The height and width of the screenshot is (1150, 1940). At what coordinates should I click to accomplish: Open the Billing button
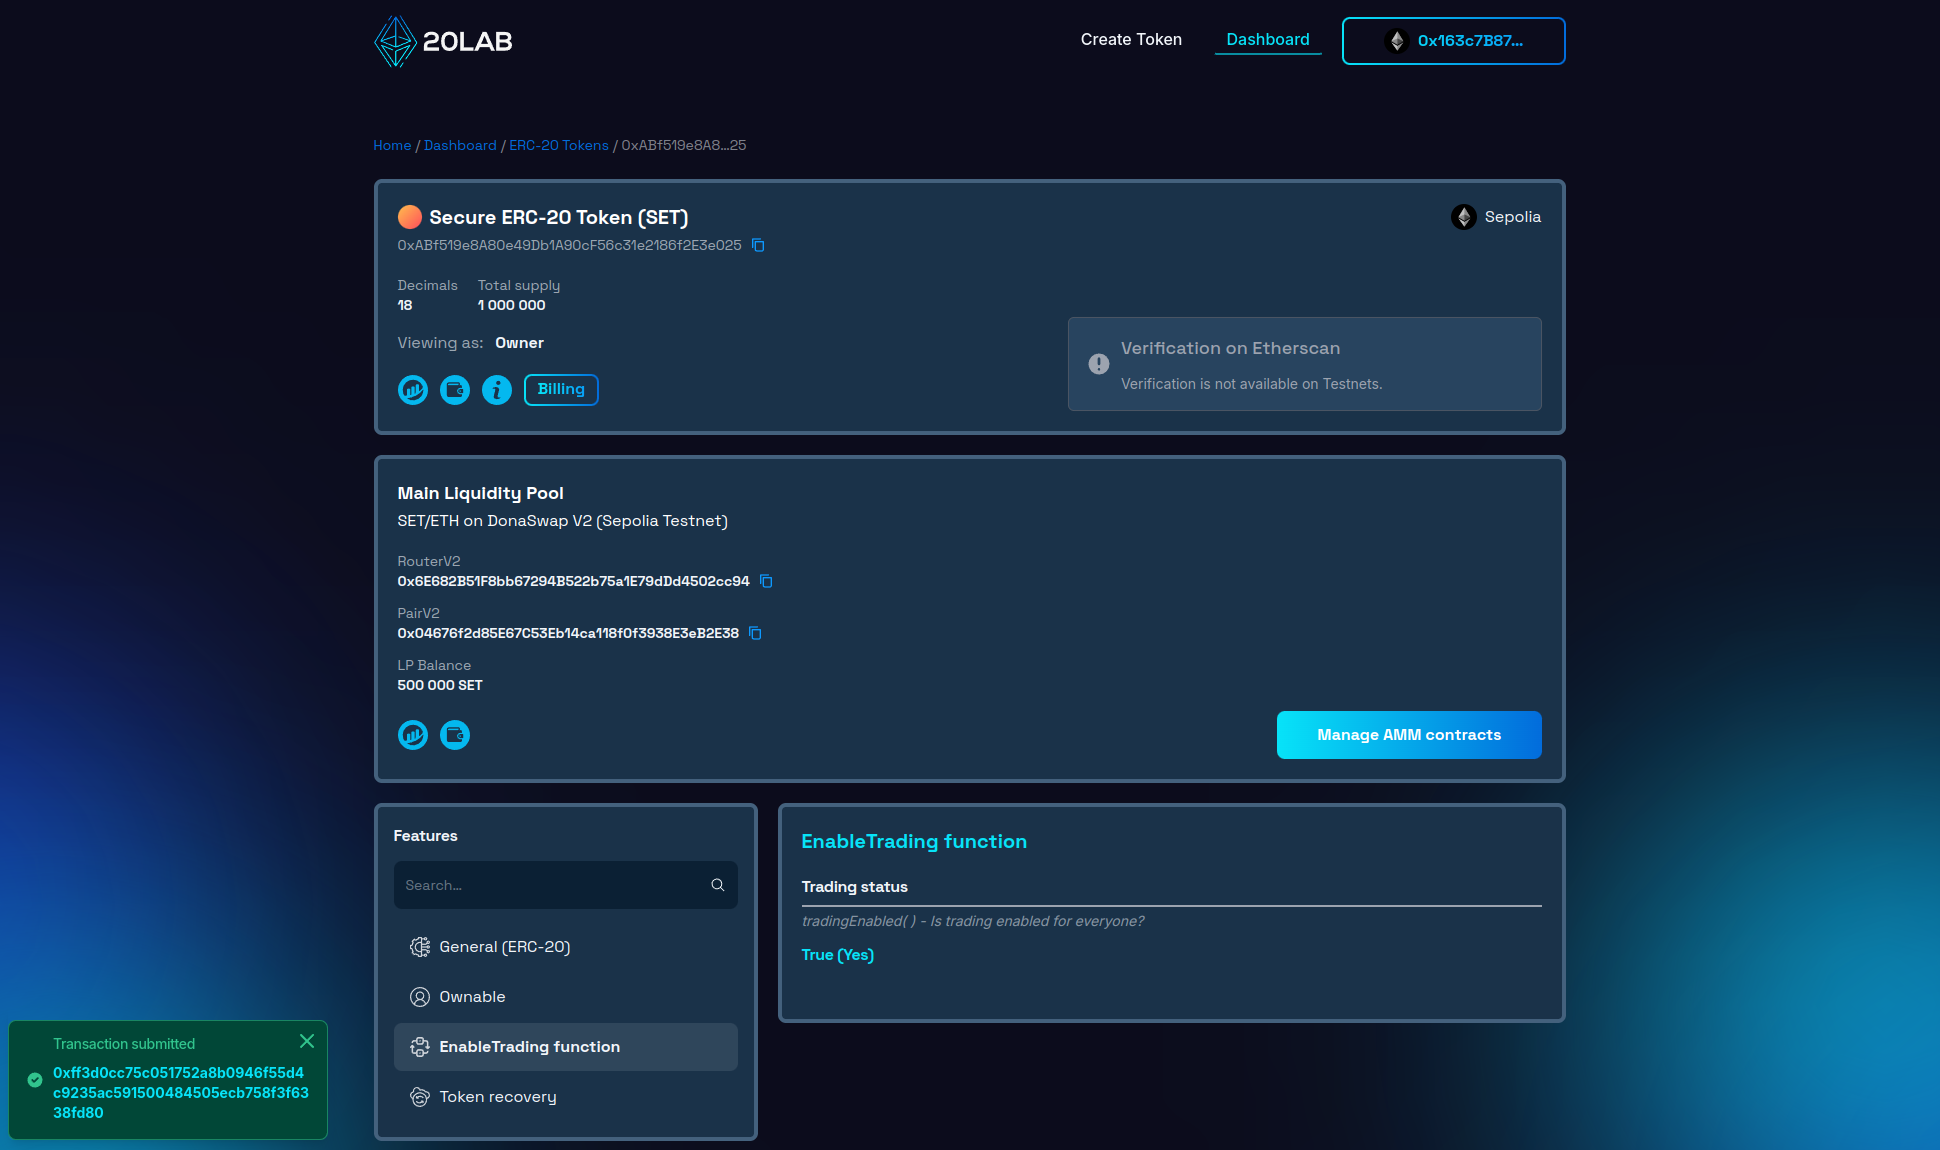coord(561,390)
